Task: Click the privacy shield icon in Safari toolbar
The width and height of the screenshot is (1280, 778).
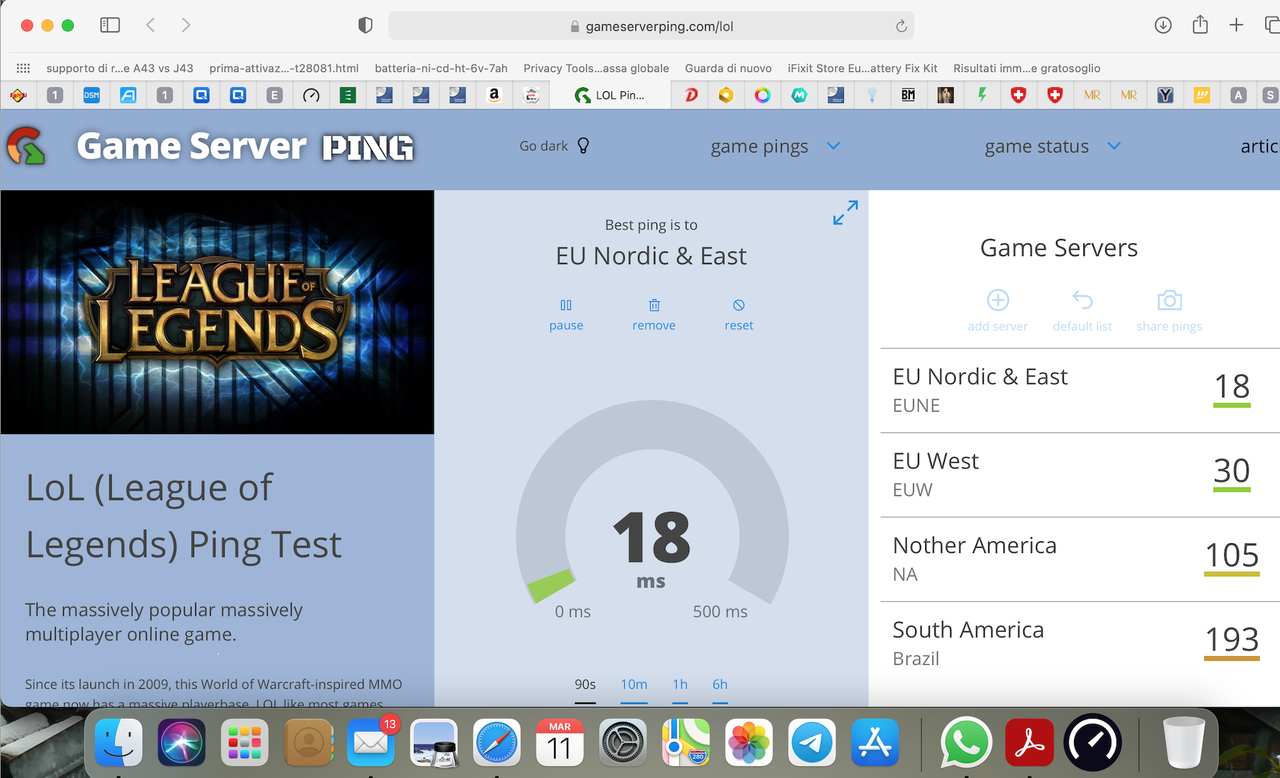Action: tap(365, 26)
